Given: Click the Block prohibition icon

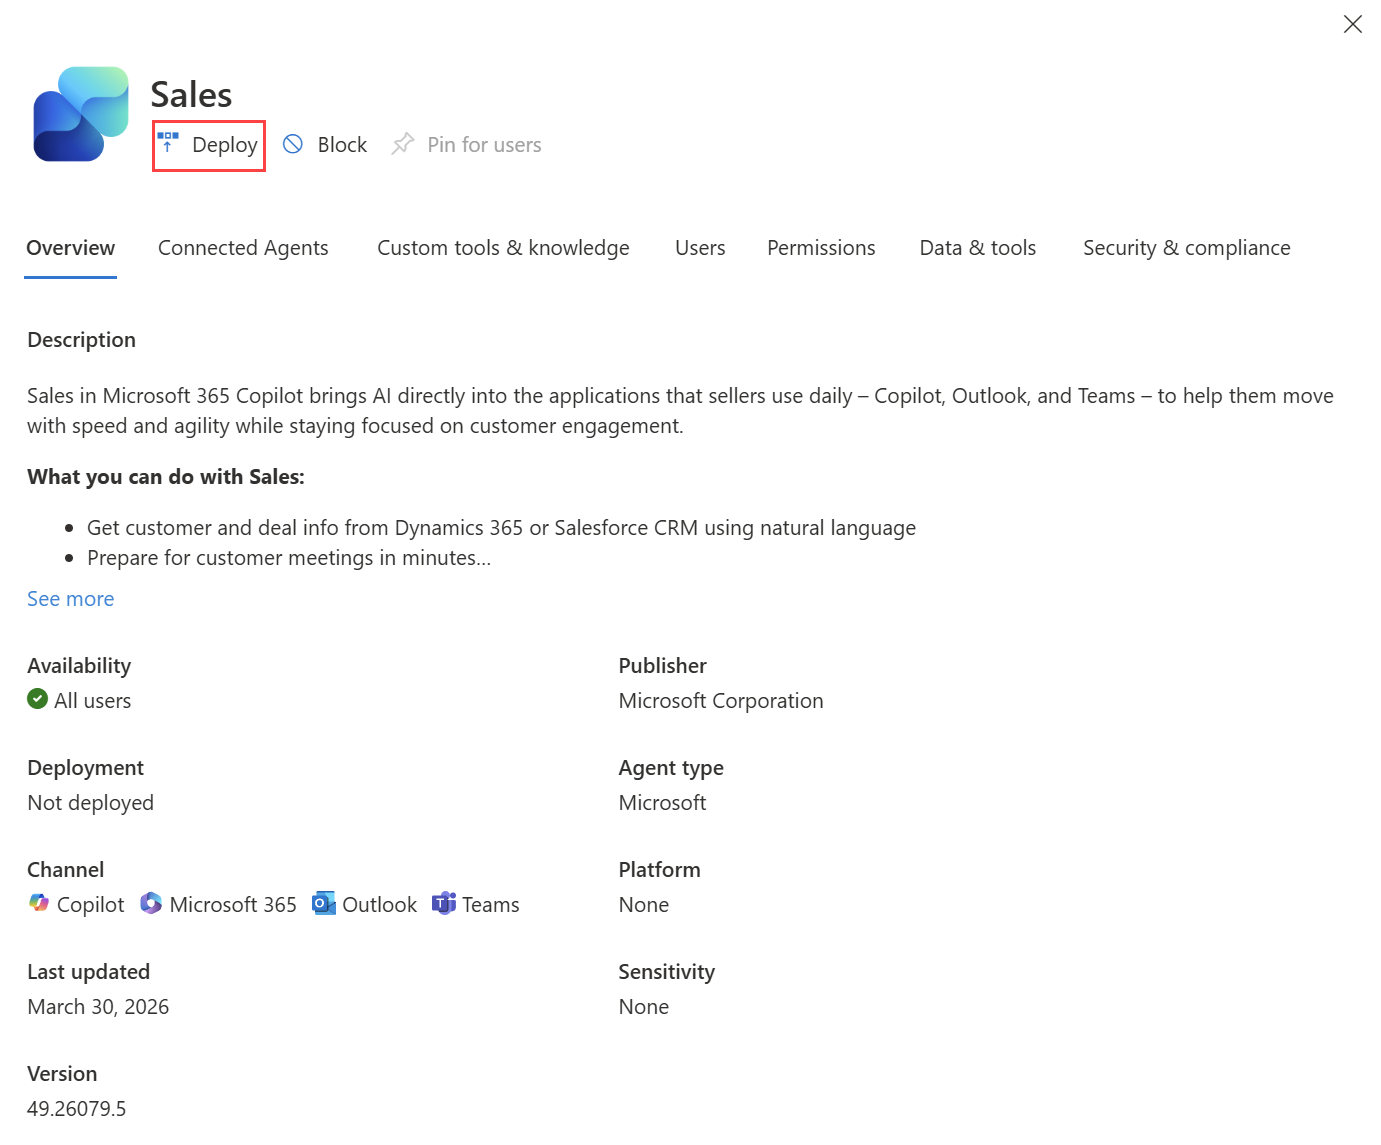Looking at the screenshot, I should pyautogui.click(x=293, y=143).
